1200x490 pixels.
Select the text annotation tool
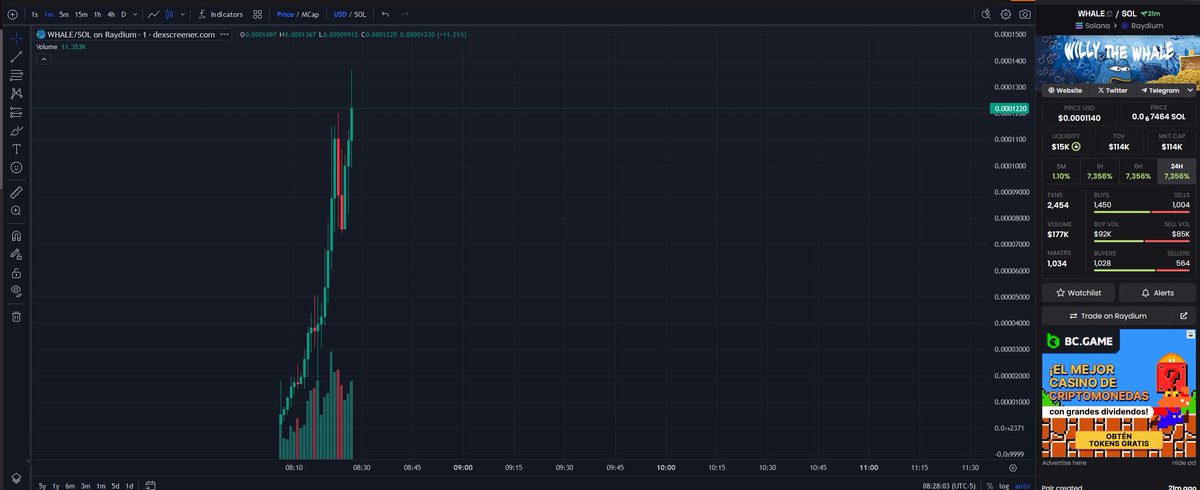click(16, 148)
